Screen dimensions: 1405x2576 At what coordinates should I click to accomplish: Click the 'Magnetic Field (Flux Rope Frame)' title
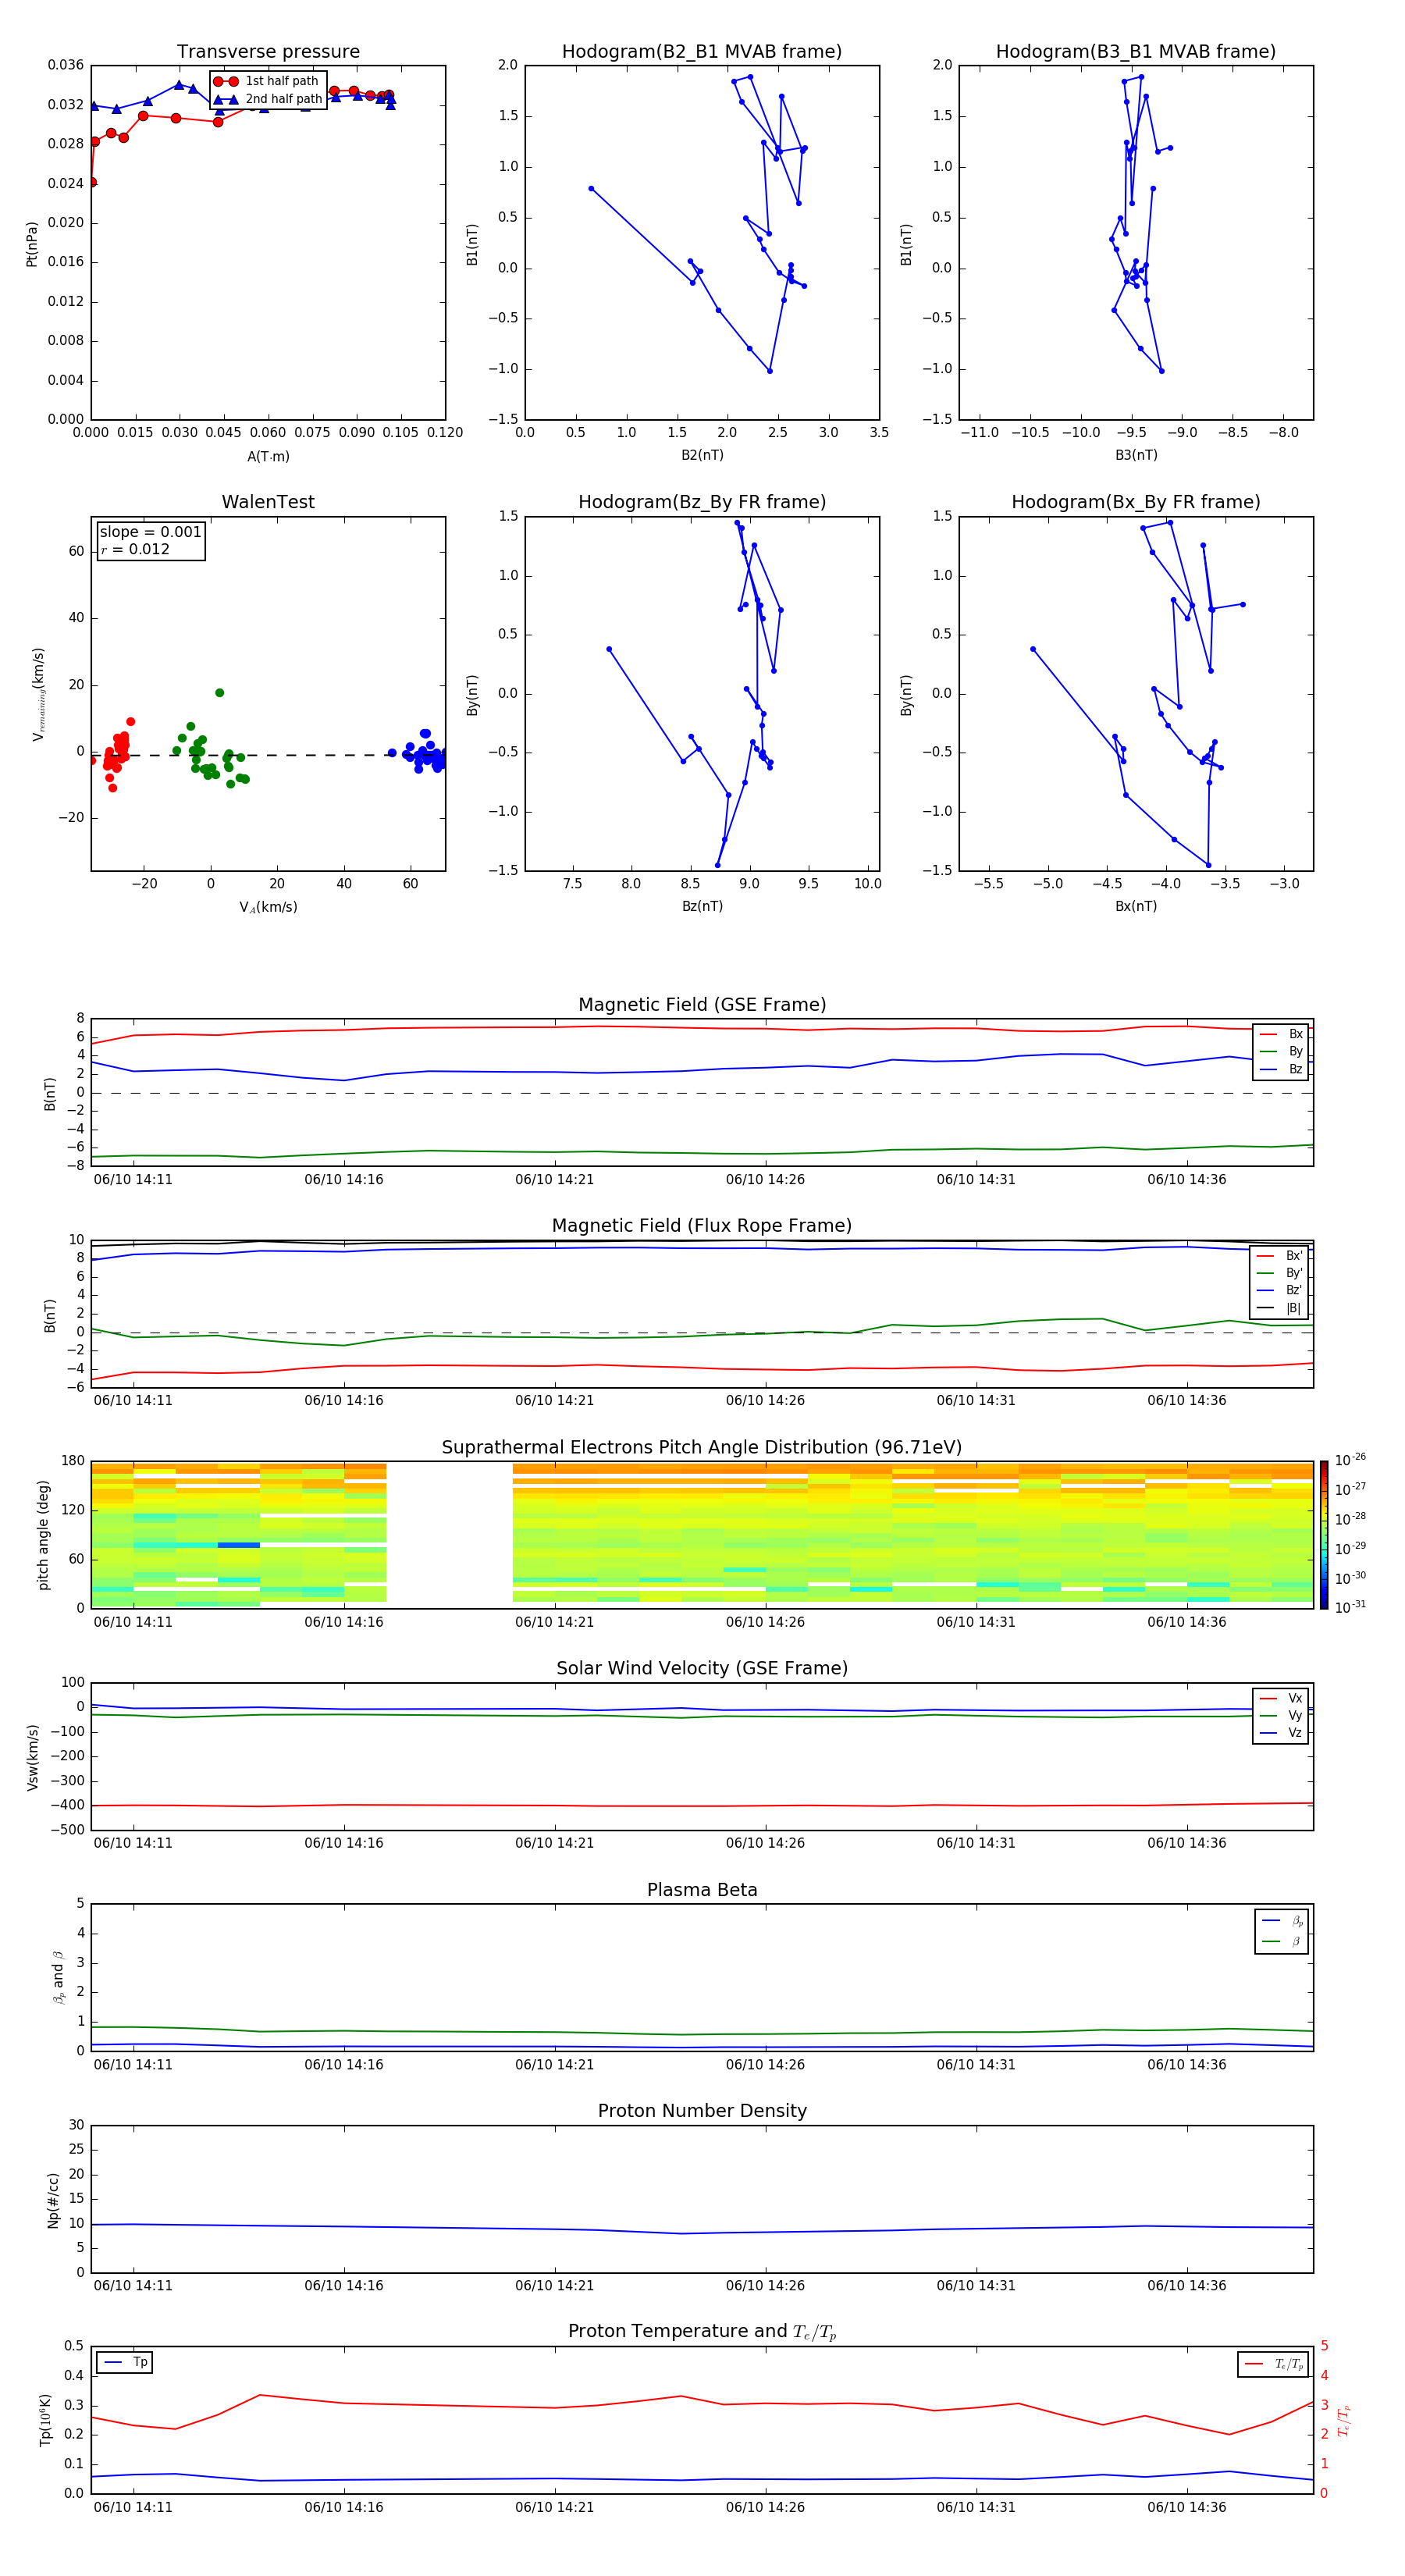tap(702, 1226)
